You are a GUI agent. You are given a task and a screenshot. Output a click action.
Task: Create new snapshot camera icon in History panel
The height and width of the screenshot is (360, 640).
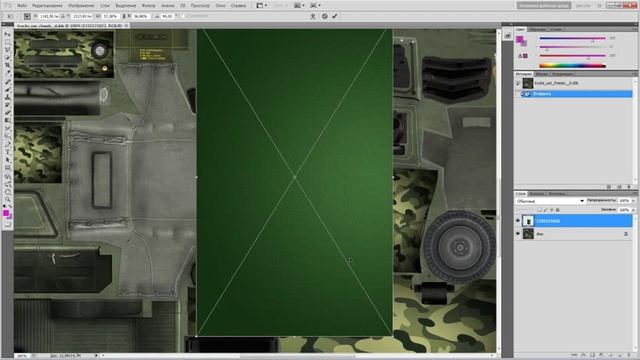619,187
